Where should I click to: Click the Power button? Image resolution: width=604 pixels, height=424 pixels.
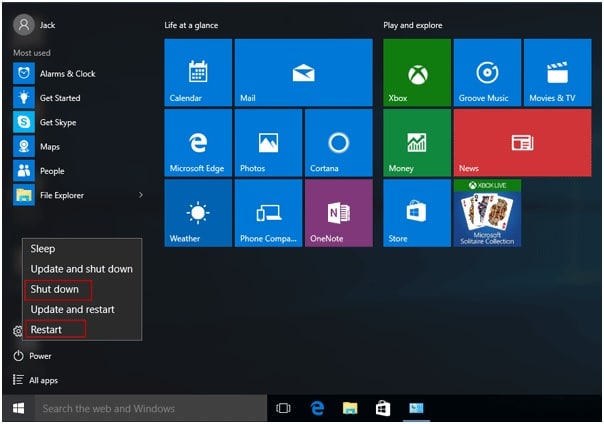[32, 356]
